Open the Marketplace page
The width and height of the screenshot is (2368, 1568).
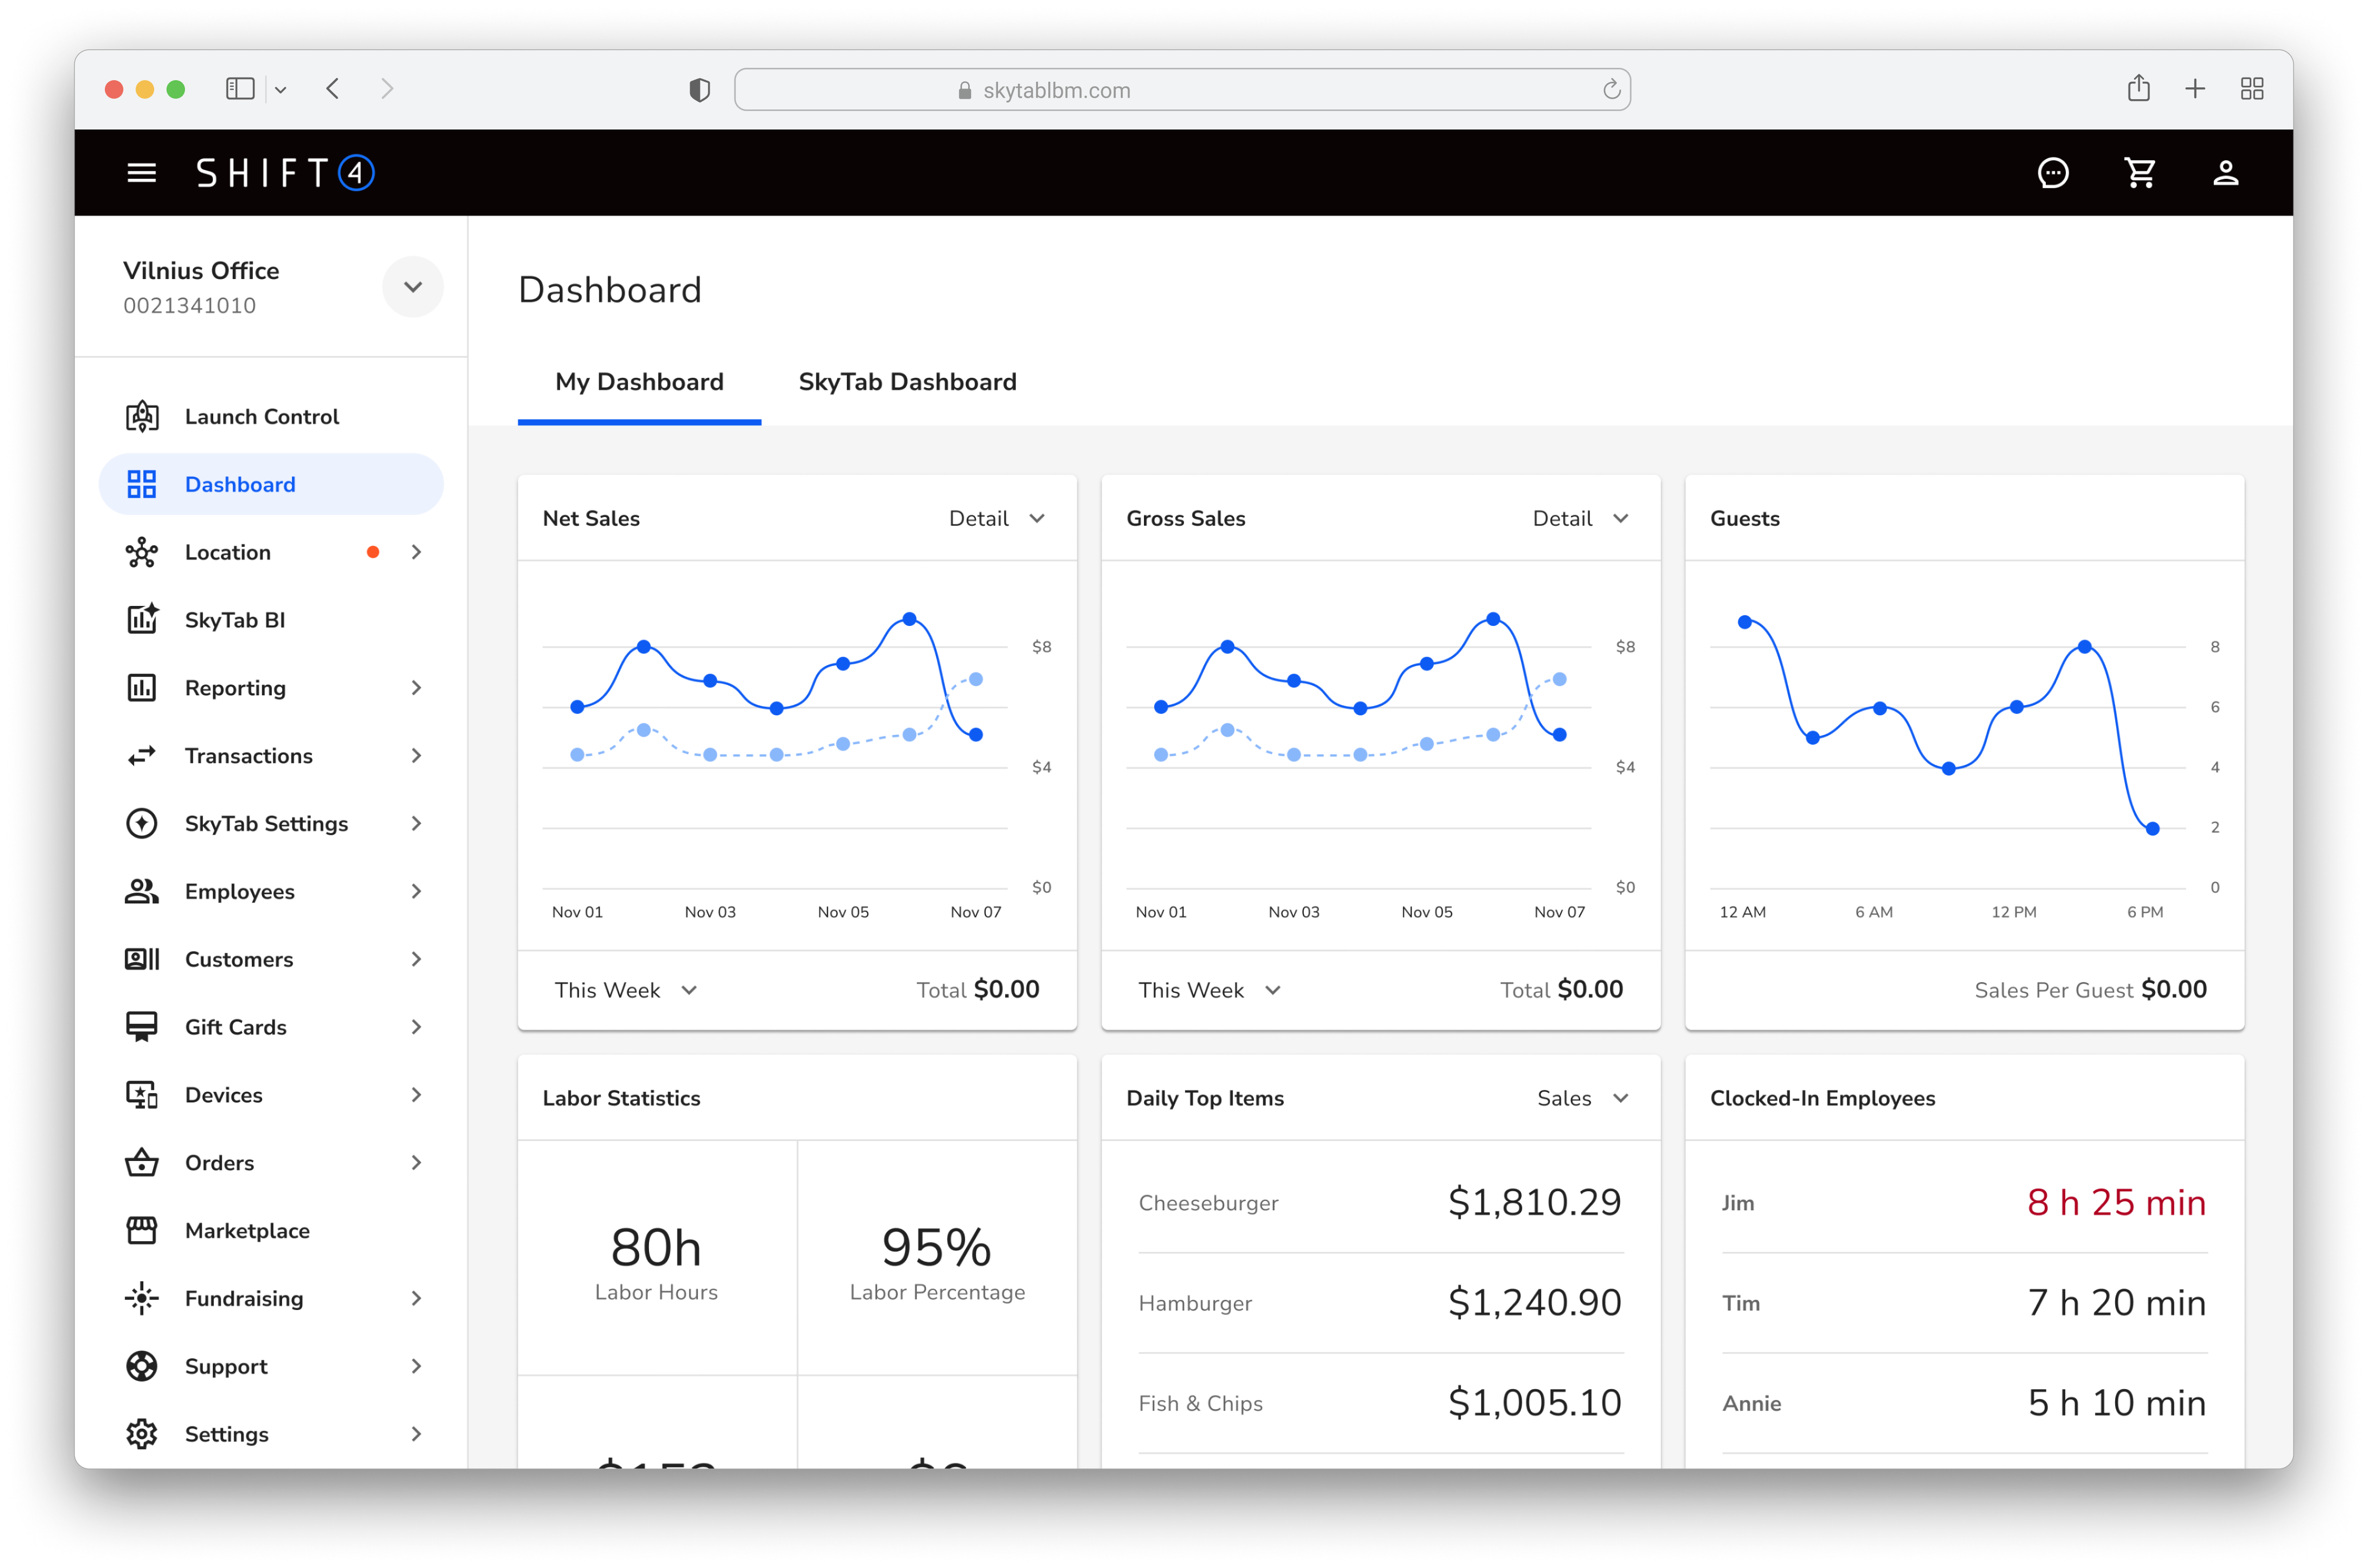247,1230
